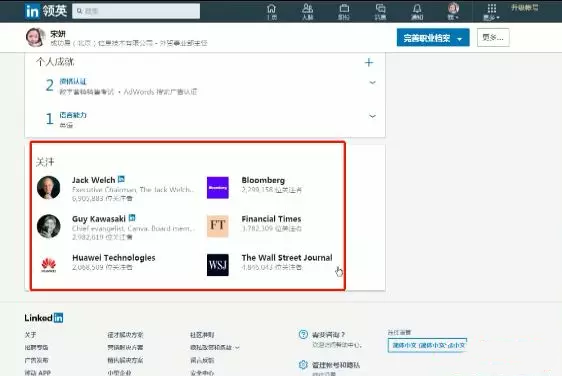This screenshot has width=562, height=376.
Task: Click the influencer badge next to Guy Kawasaki
Action: 132,218
